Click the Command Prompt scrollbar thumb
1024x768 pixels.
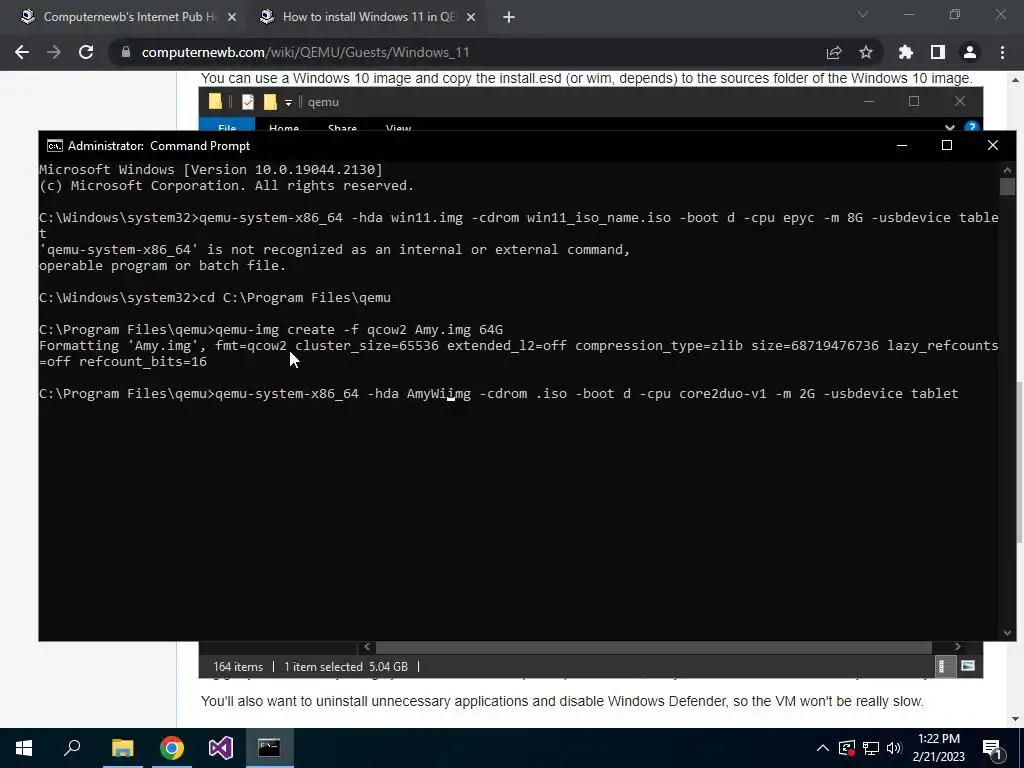(1007, 186)
